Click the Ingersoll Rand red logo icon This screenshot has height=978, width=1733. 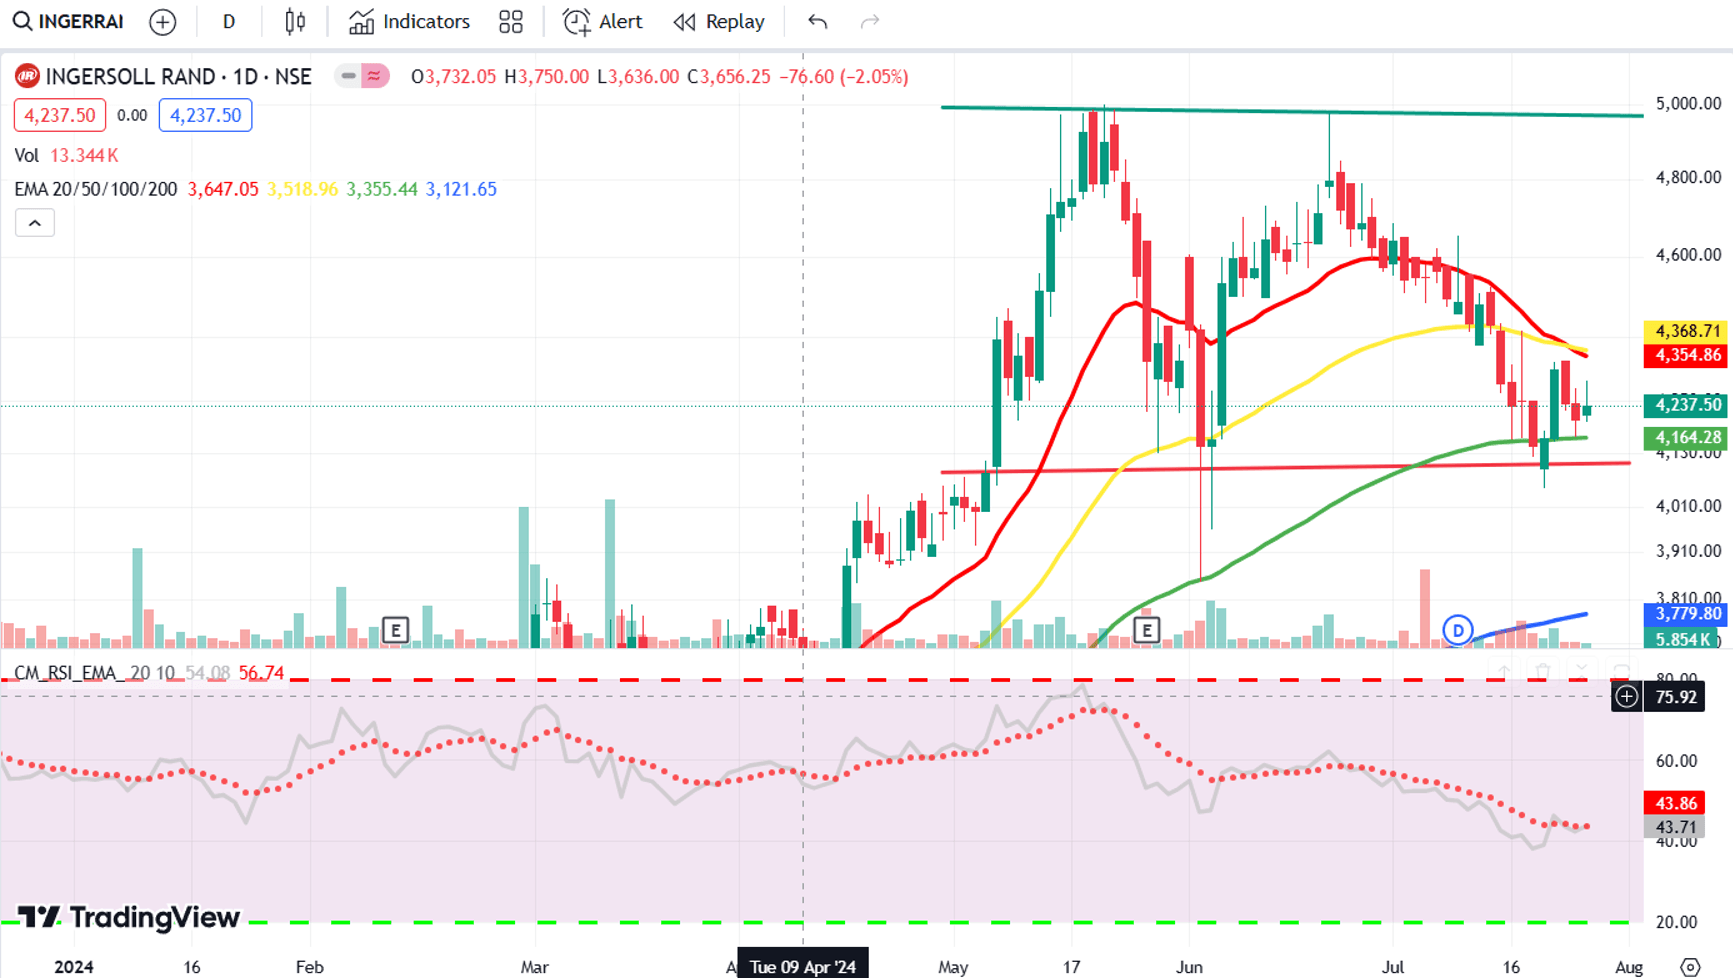pyautogui.click(x=27, y=76)
